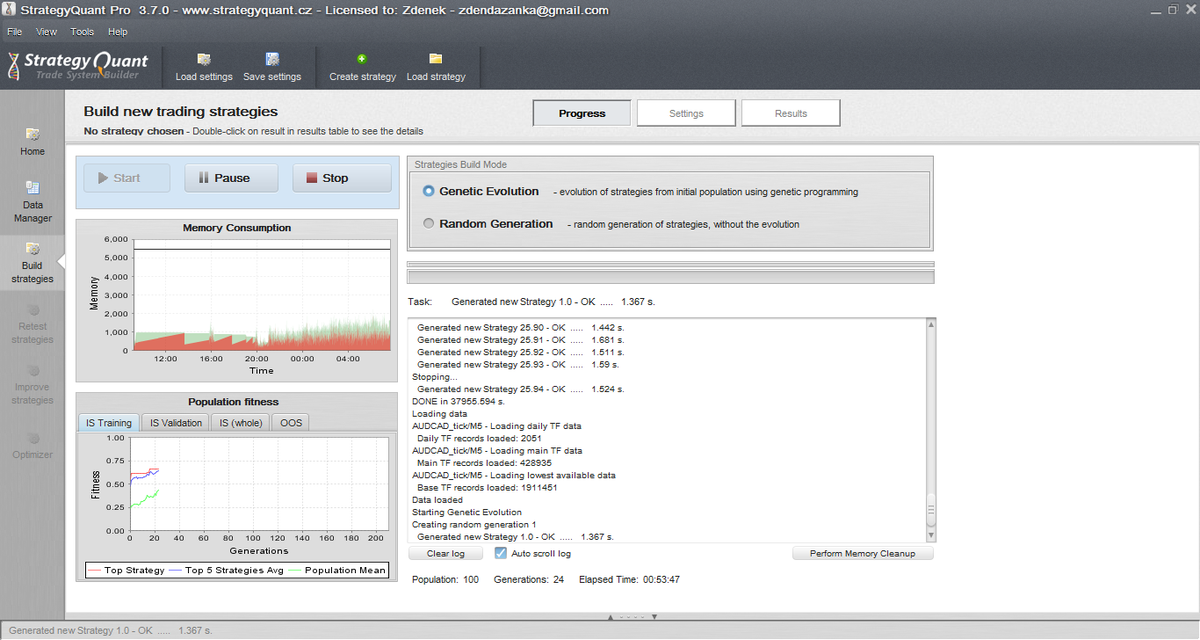The height and width of the screenshot is (640, 1200).
Task: Open the View menu
Action: pos(47,32)
